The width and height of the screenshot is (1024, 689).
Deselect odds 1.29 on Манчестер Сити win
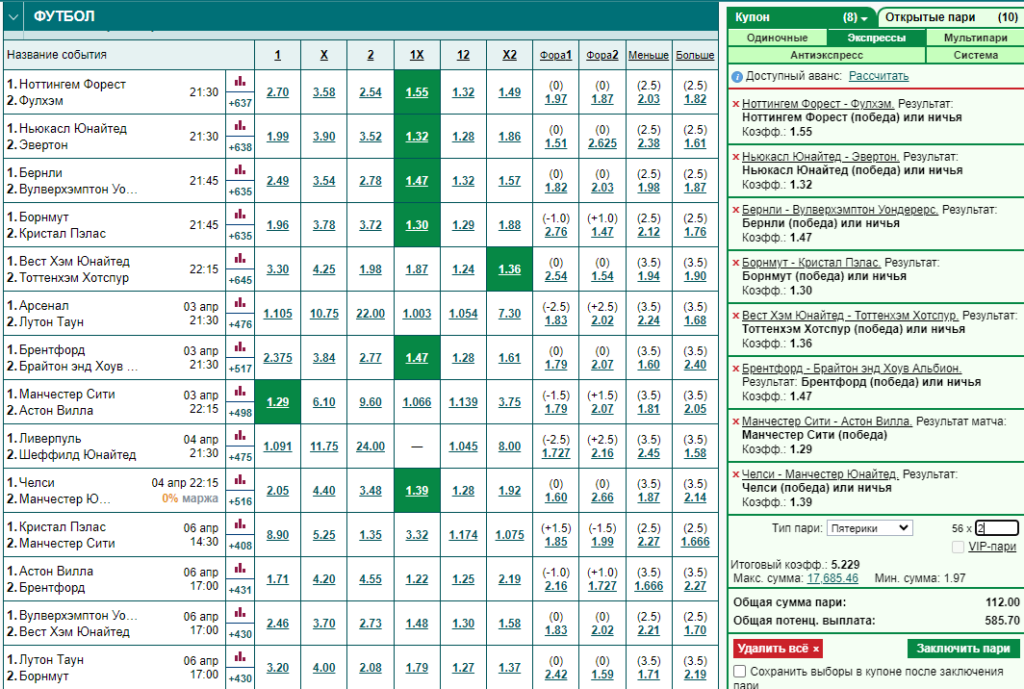278,402
